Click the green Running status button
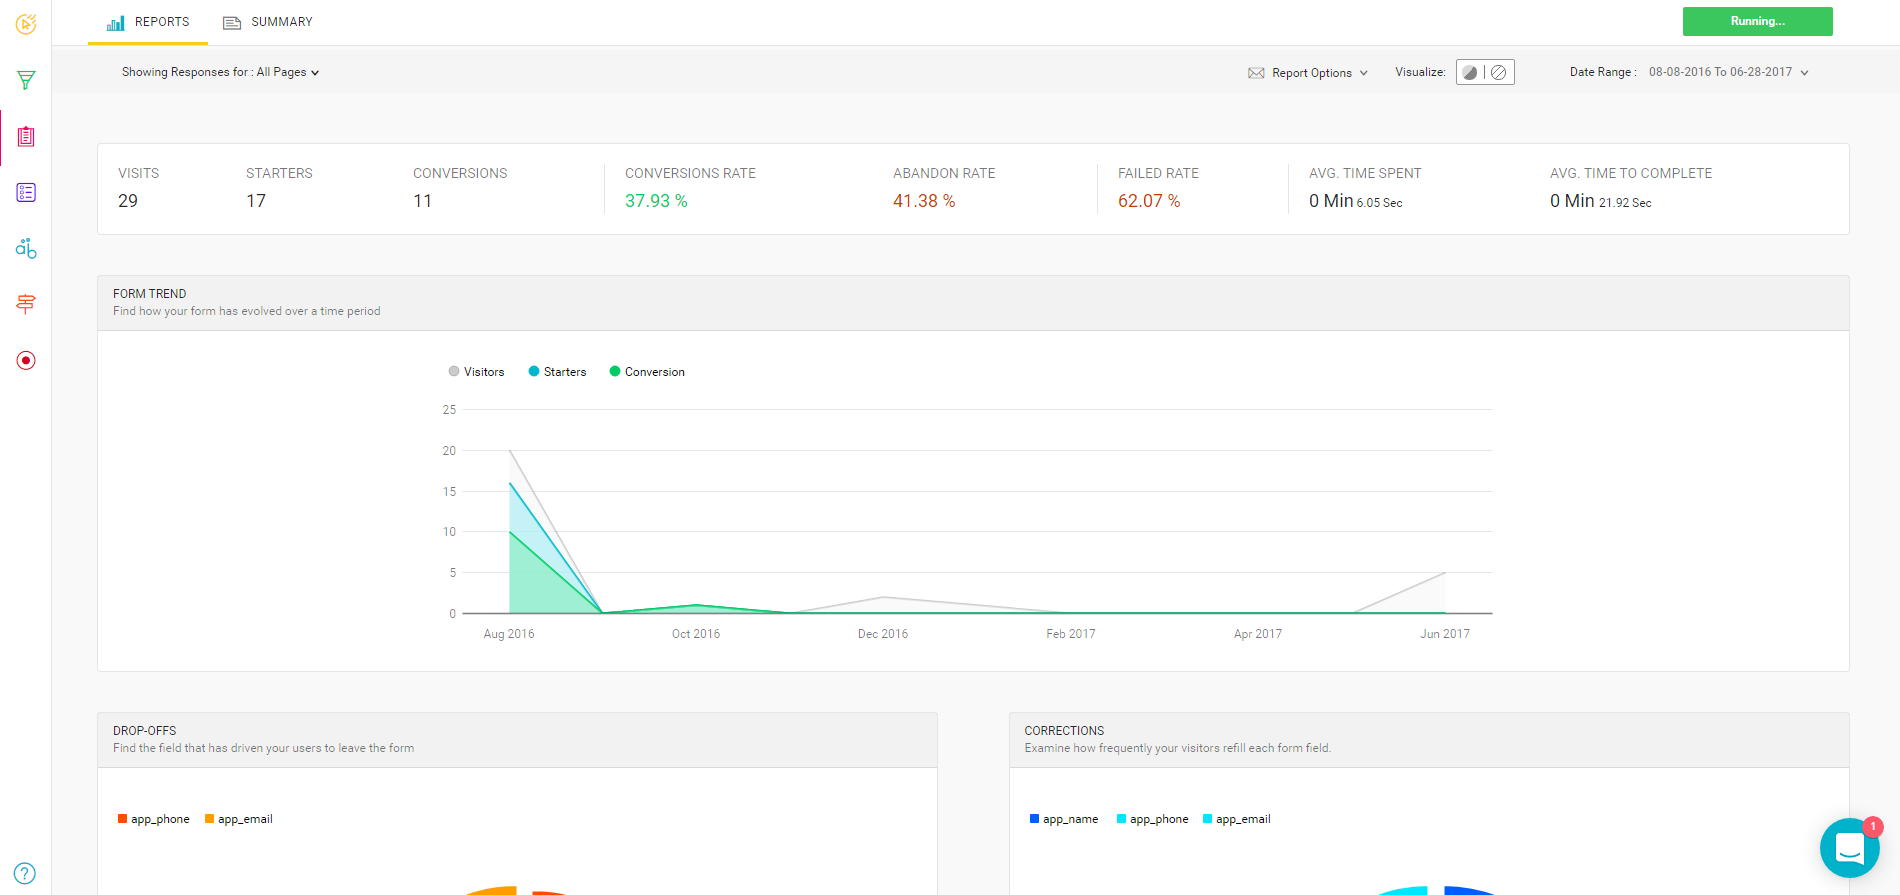 tap(1757, 21)
